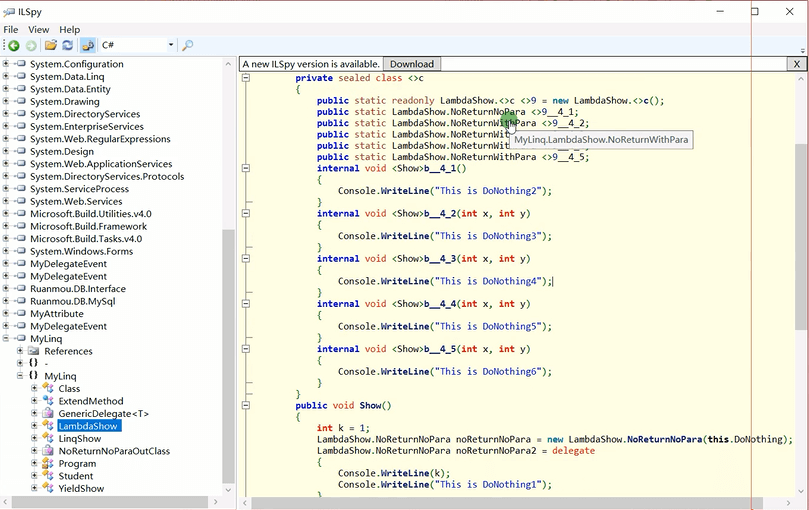809x510 pixels.
Task: Expand the System.Configuration assembly node
Action: point(6,64)
